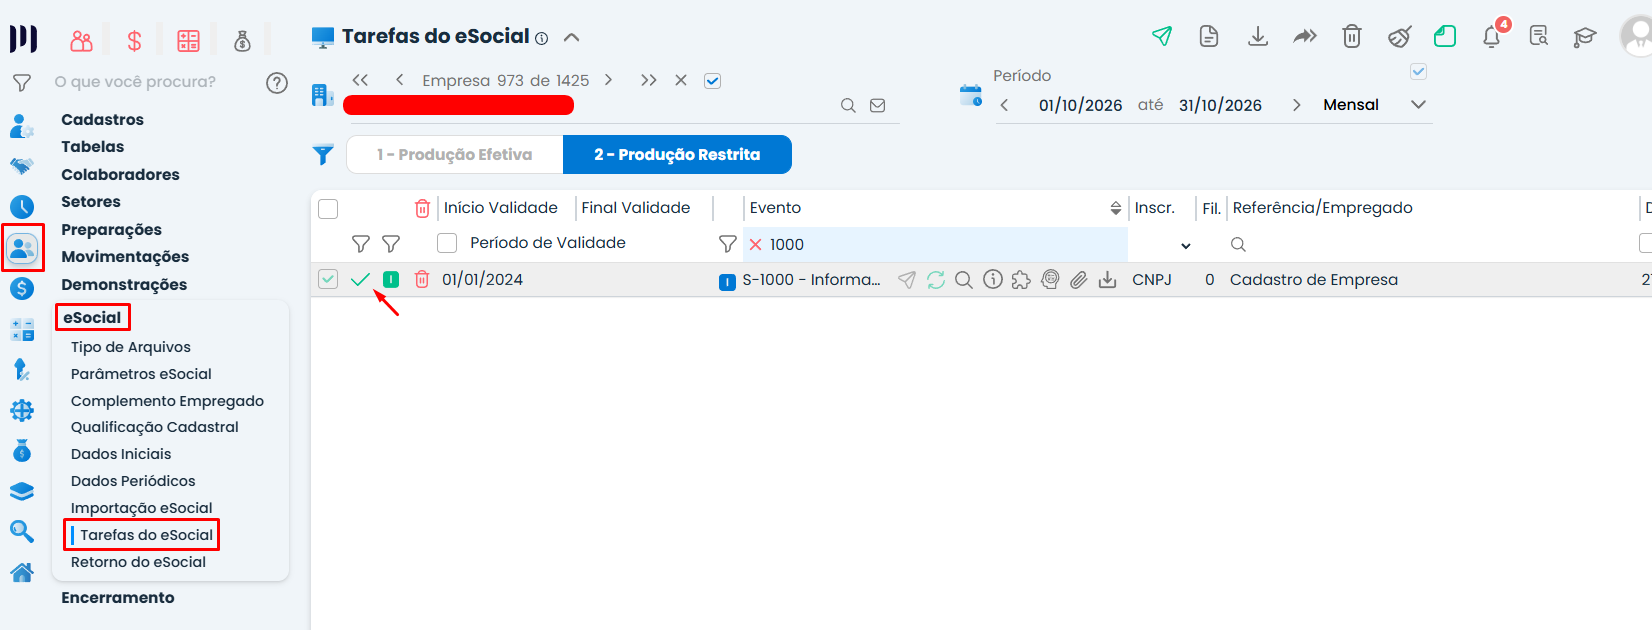Uncheck the S-1000 row checkbox
The image size is (1652, 630).
tap(328, 280)
